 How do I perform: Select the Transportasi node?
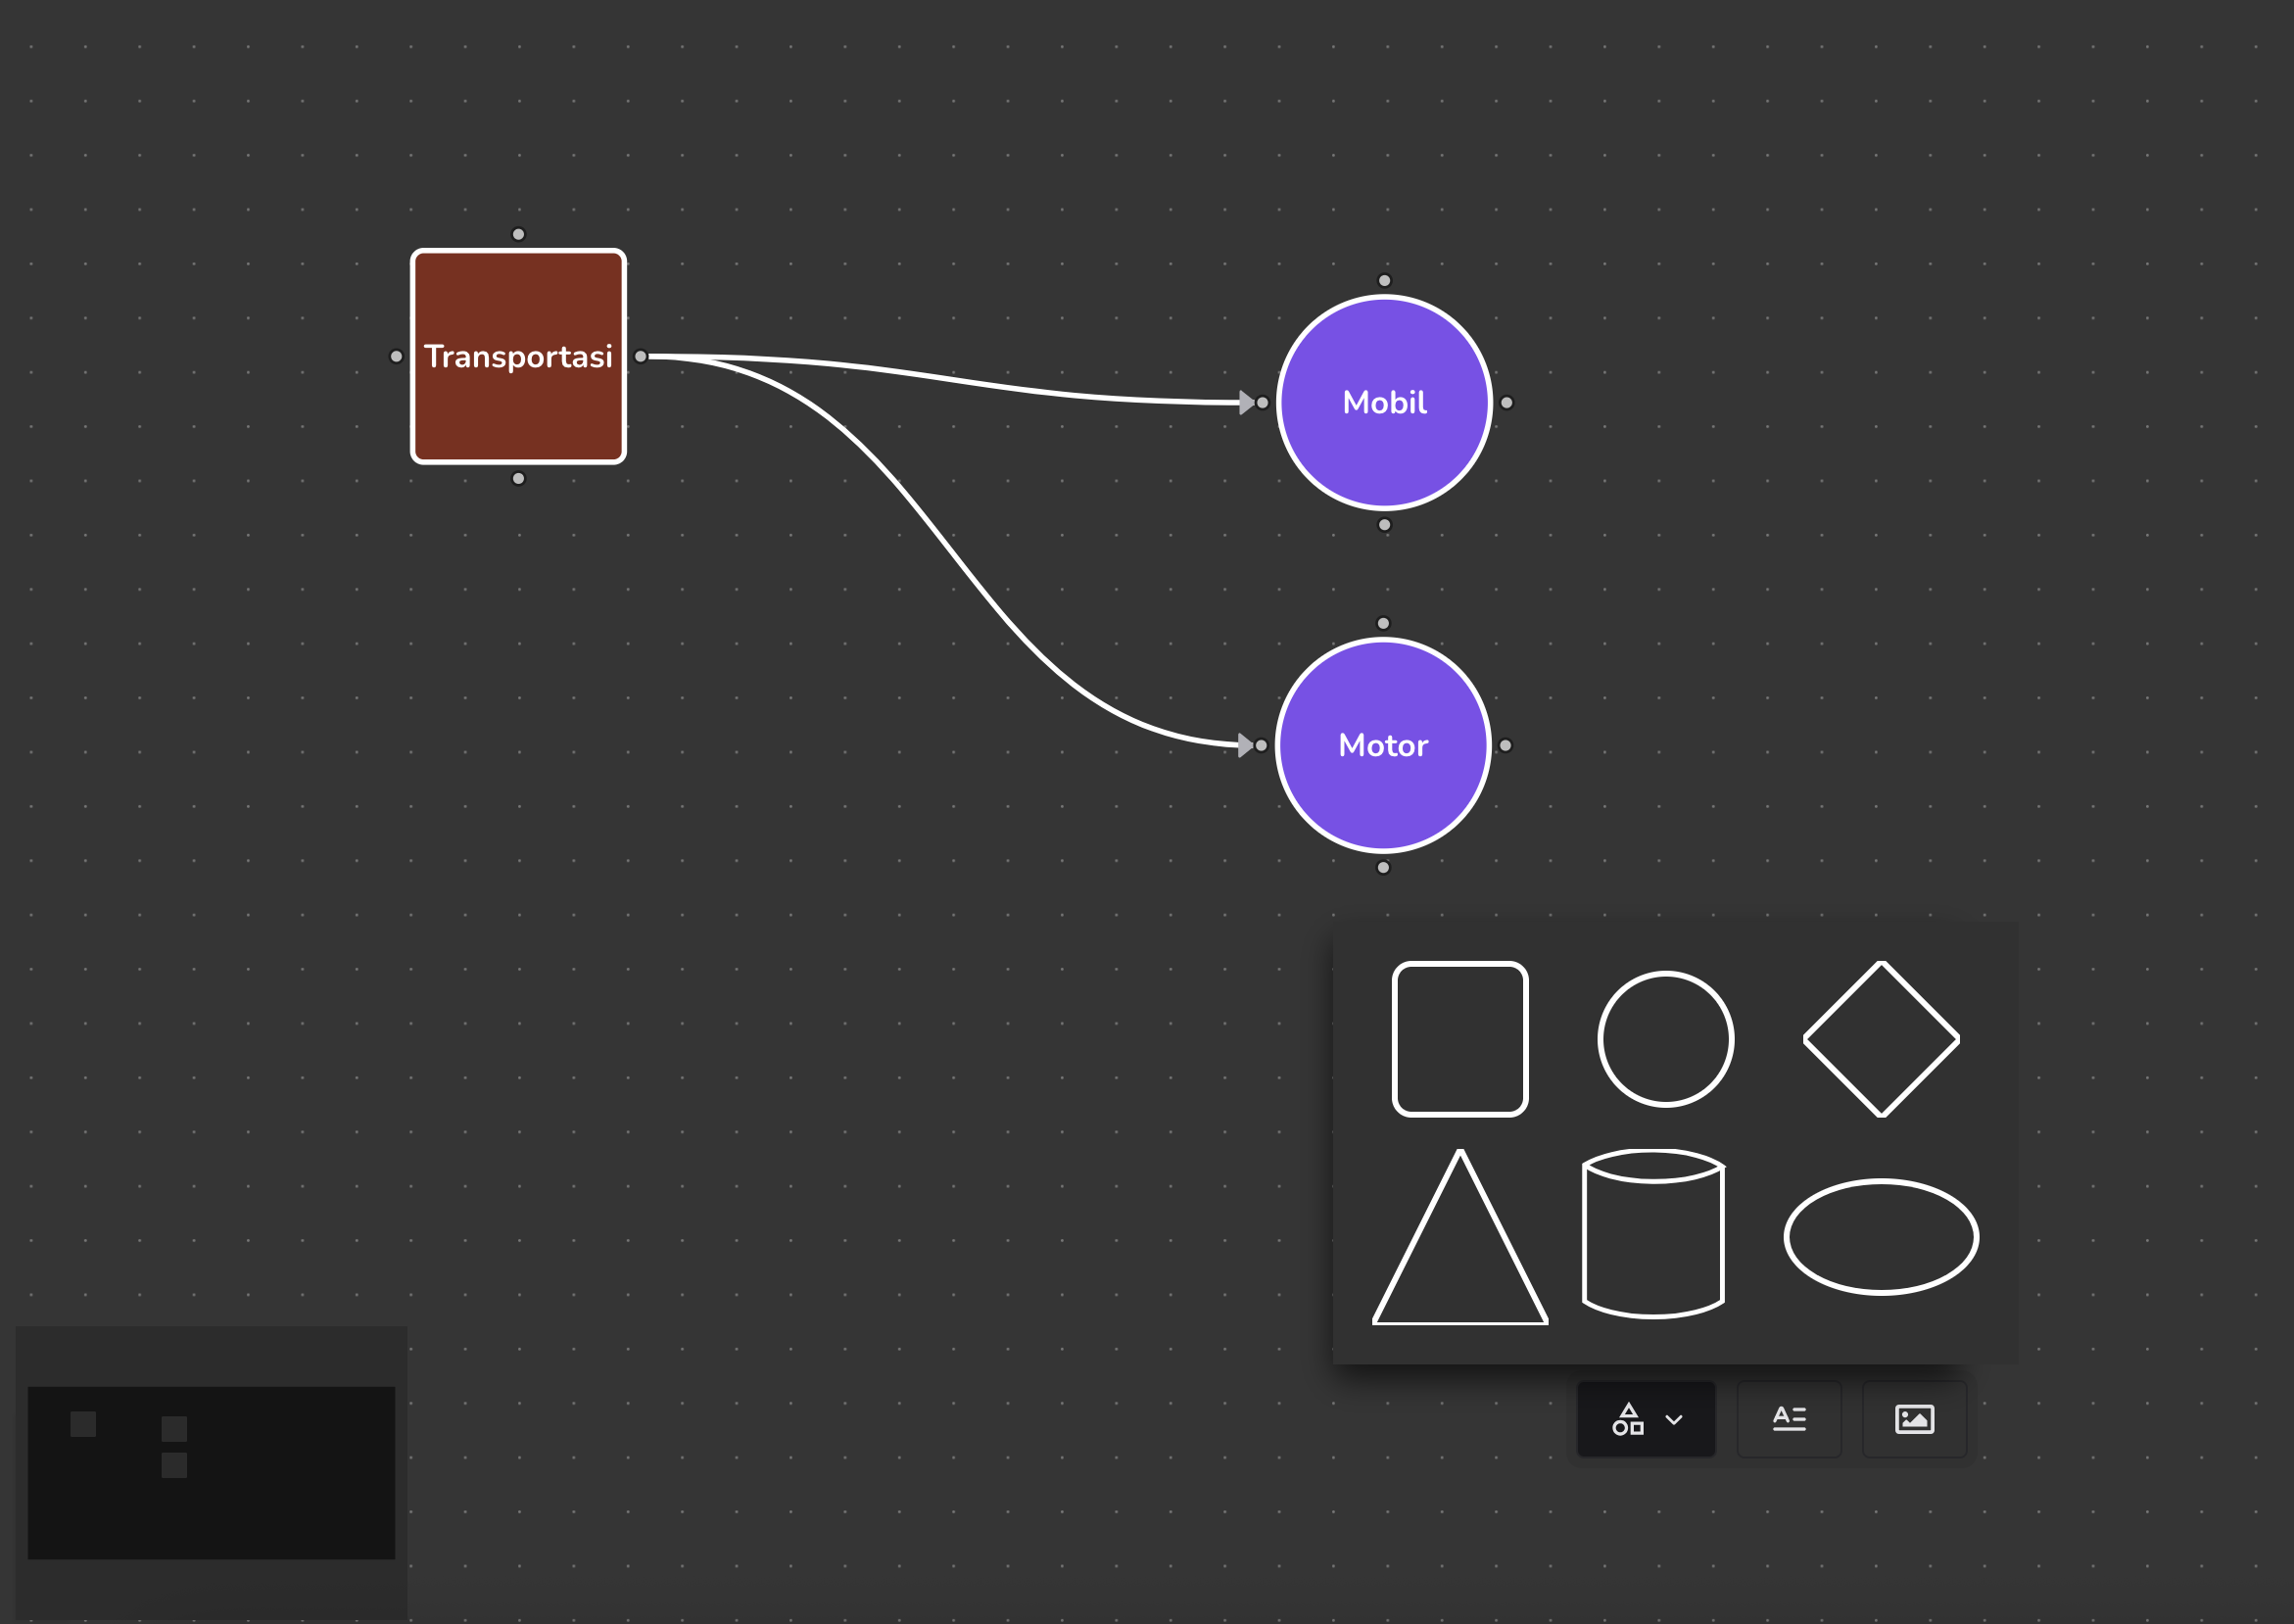[x=518, y=357]
